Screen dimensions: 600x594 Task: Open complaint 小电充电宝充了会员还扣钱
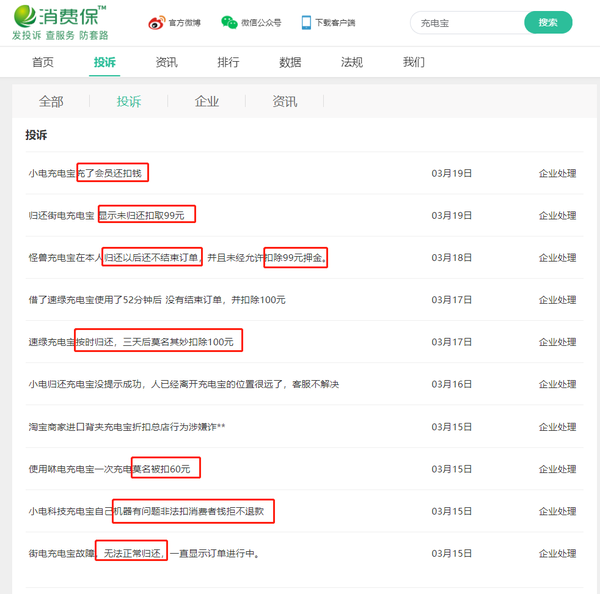click(x=85, y=173)
